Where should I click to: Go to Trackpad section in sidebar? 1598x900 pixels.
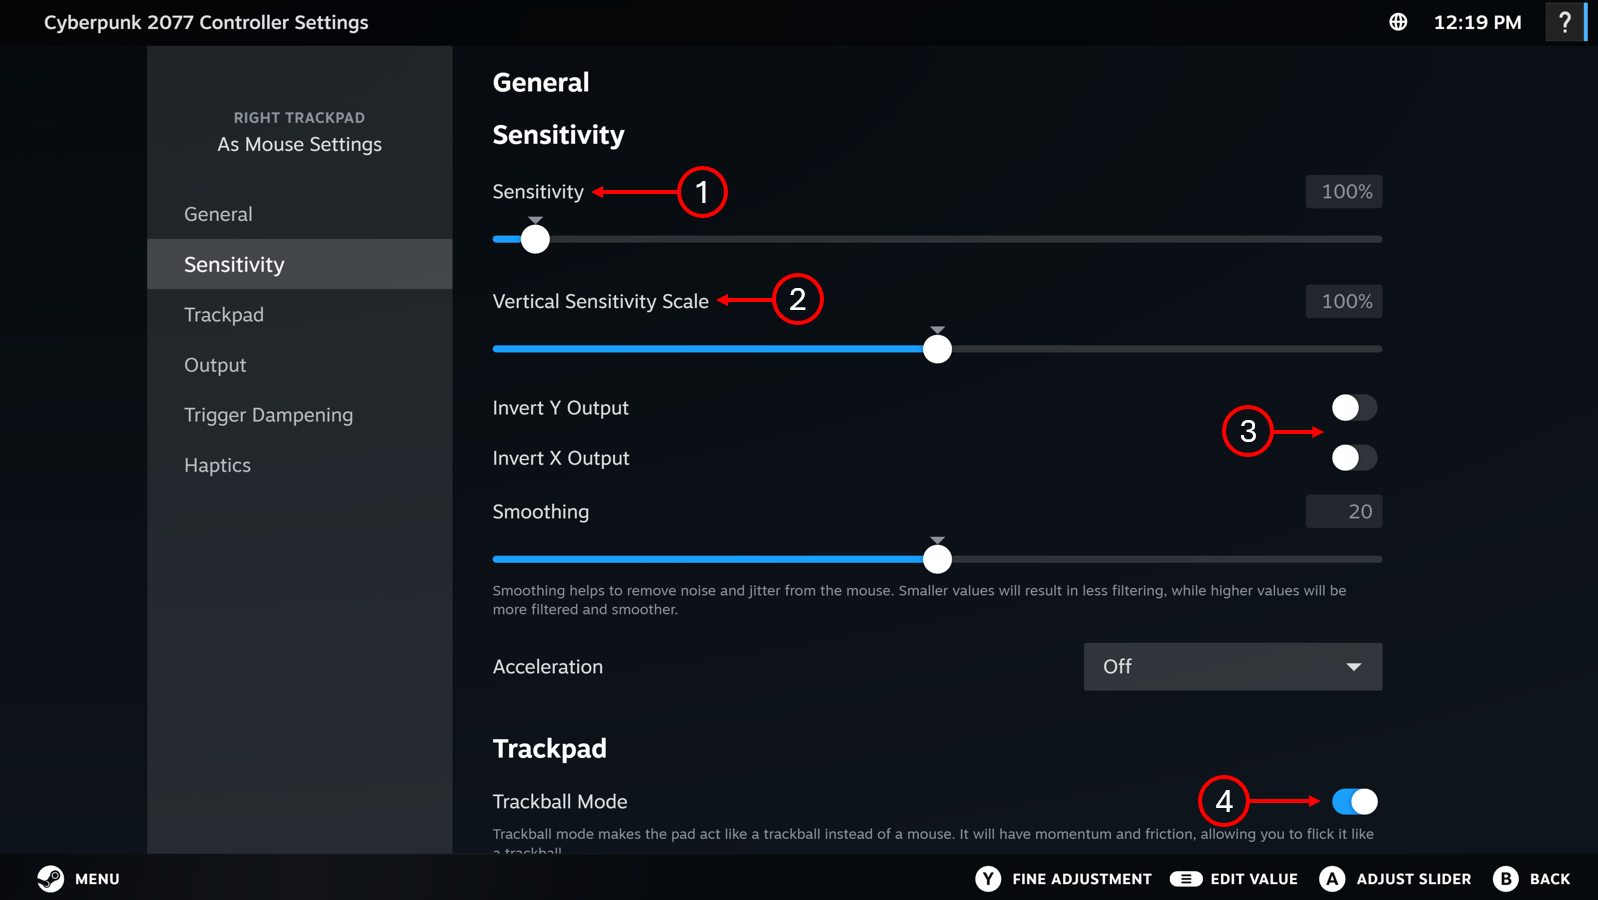pyautogui.click(x=300, y=315)
